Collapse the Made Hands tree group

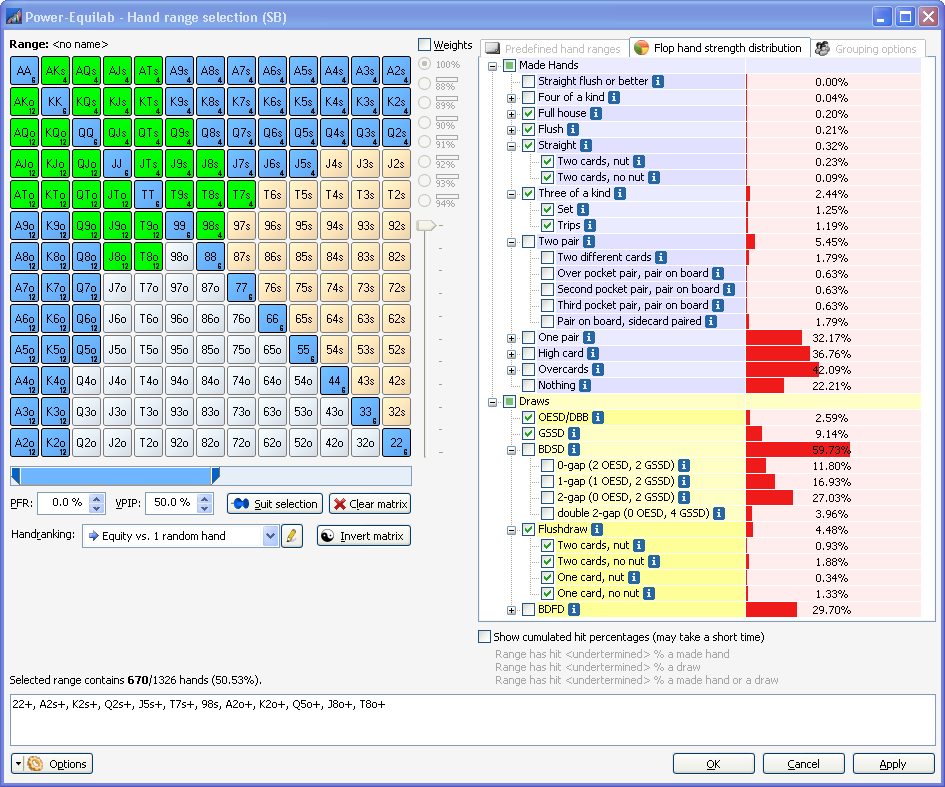click(x=492, y=66)
